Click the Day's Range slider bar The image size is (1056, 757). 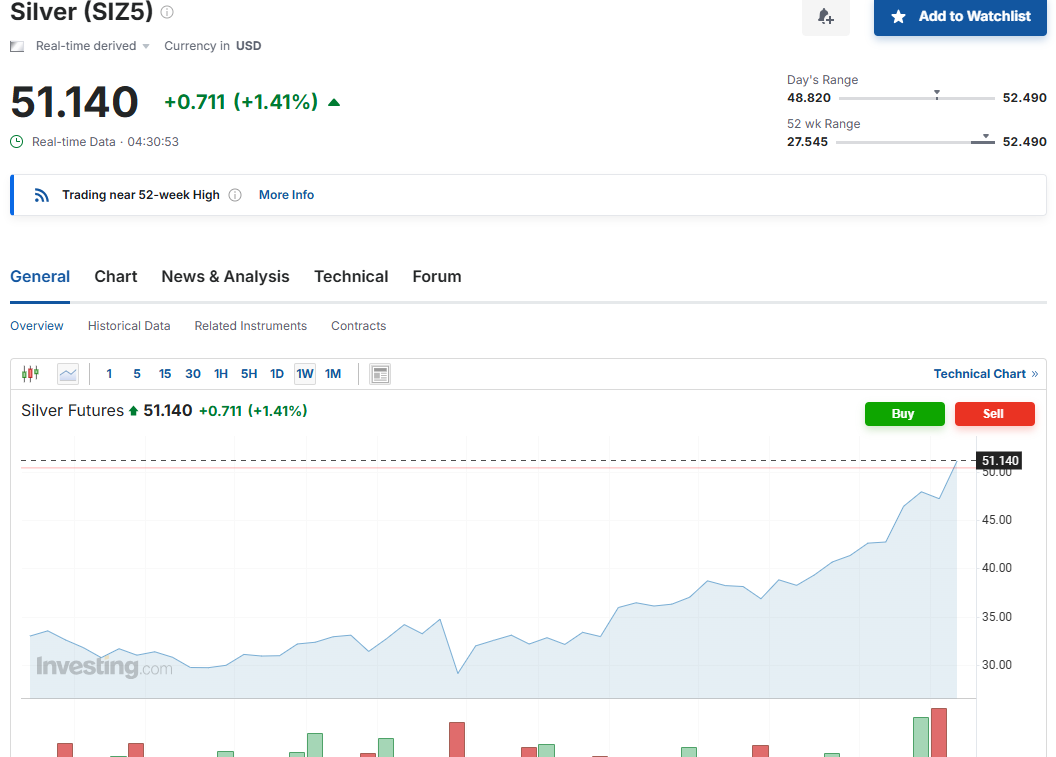[x=916, y=98]
